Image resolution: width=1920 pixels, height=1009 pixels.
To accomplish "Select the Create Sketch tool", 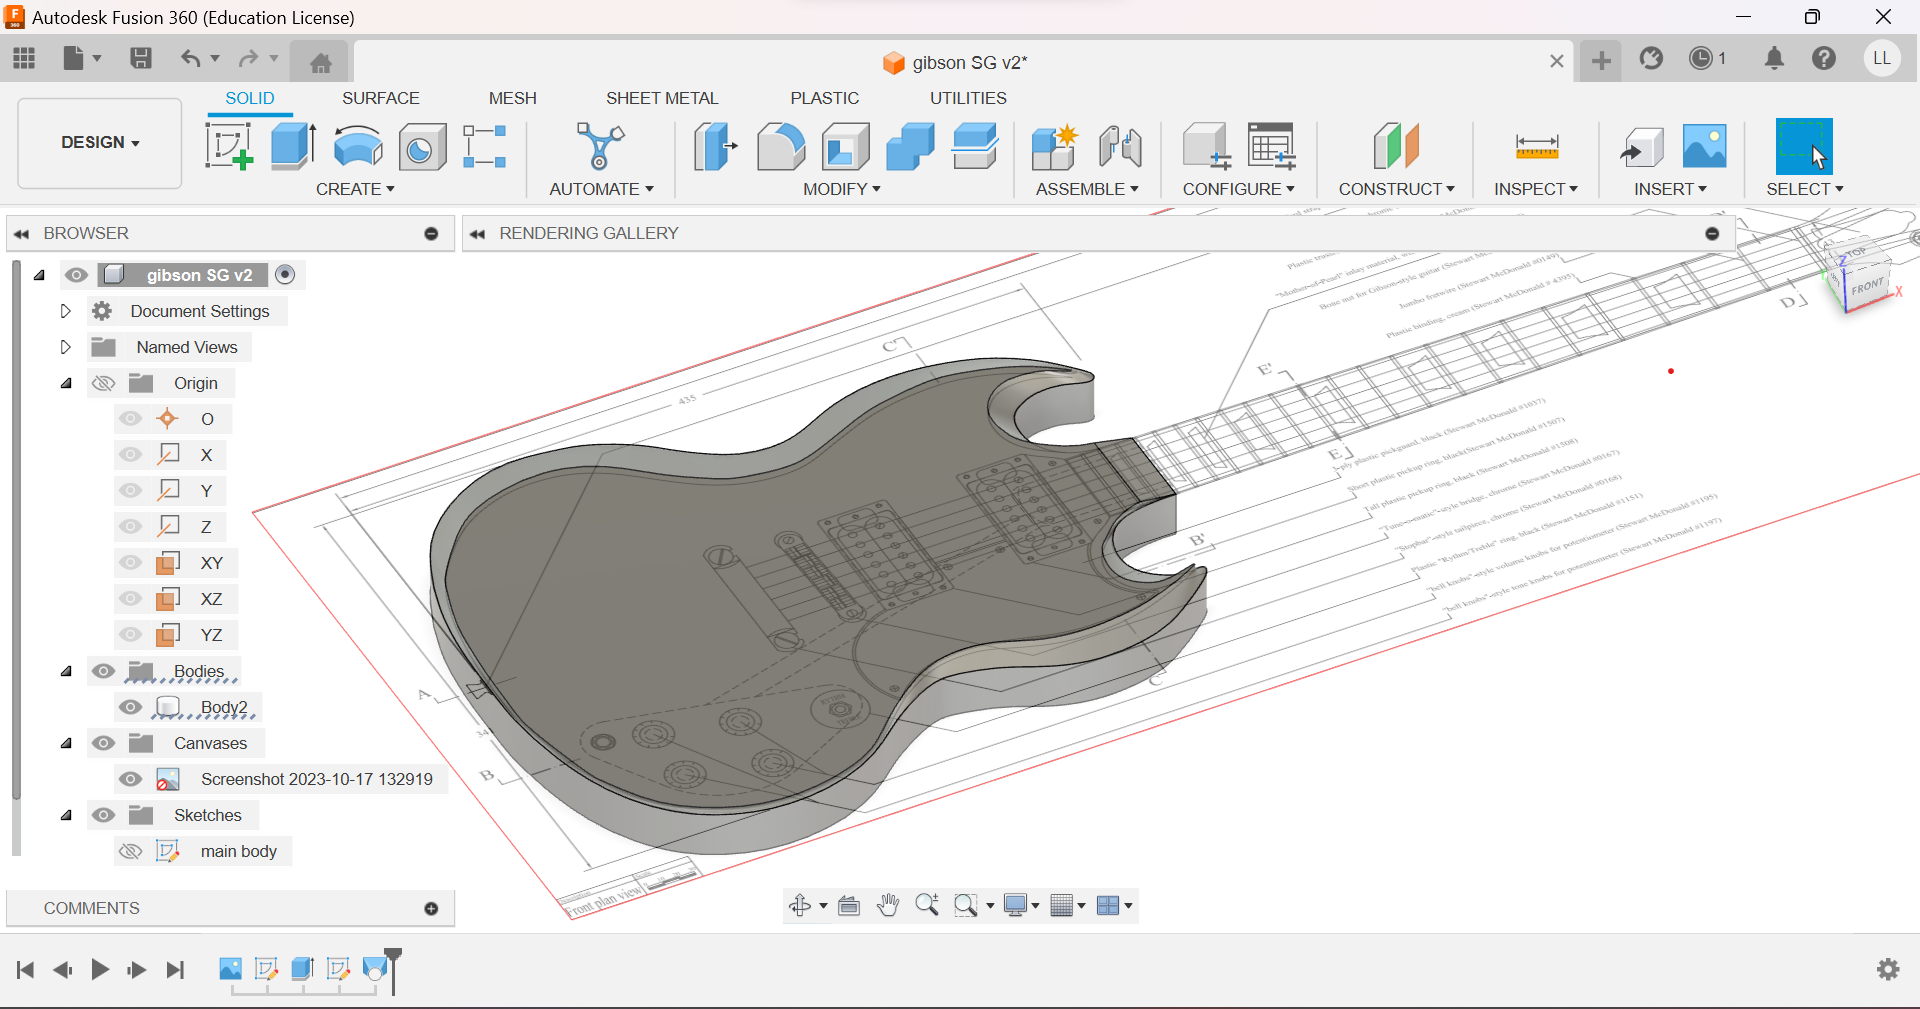I will 229,146.
